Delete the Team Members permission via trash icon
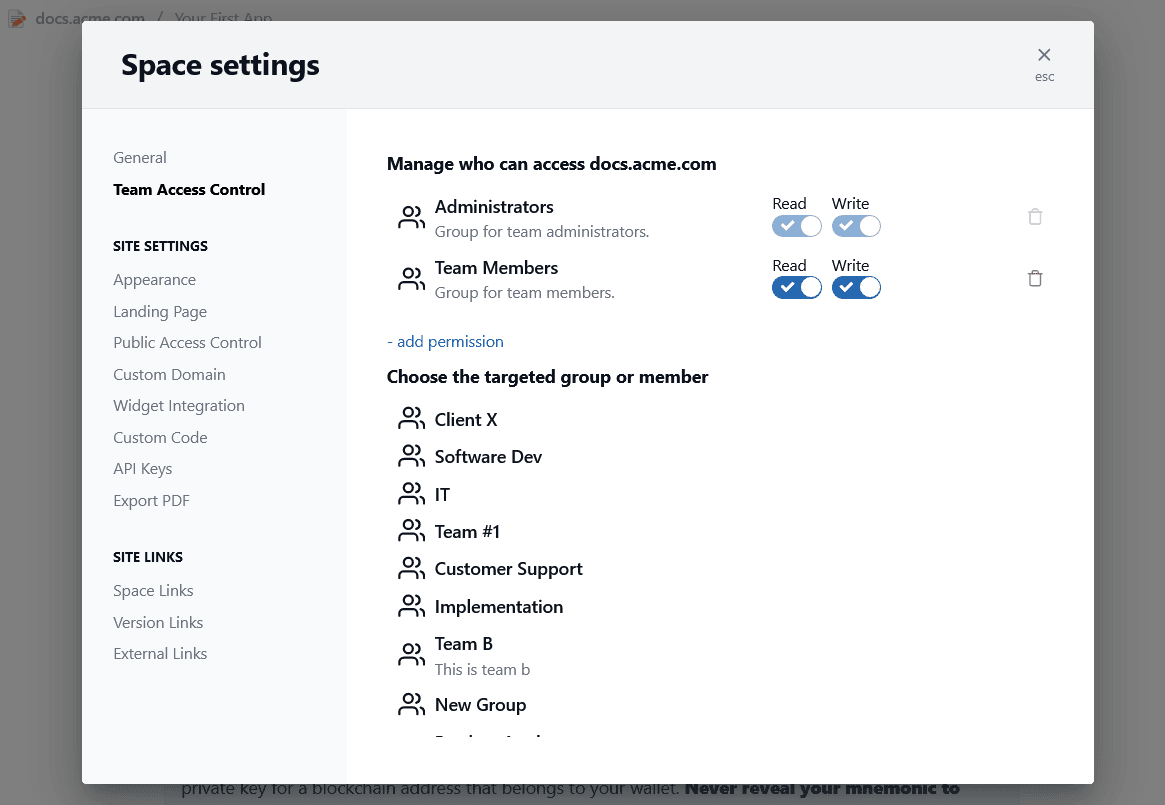1165x805 pixels. tap(1035, 279)
